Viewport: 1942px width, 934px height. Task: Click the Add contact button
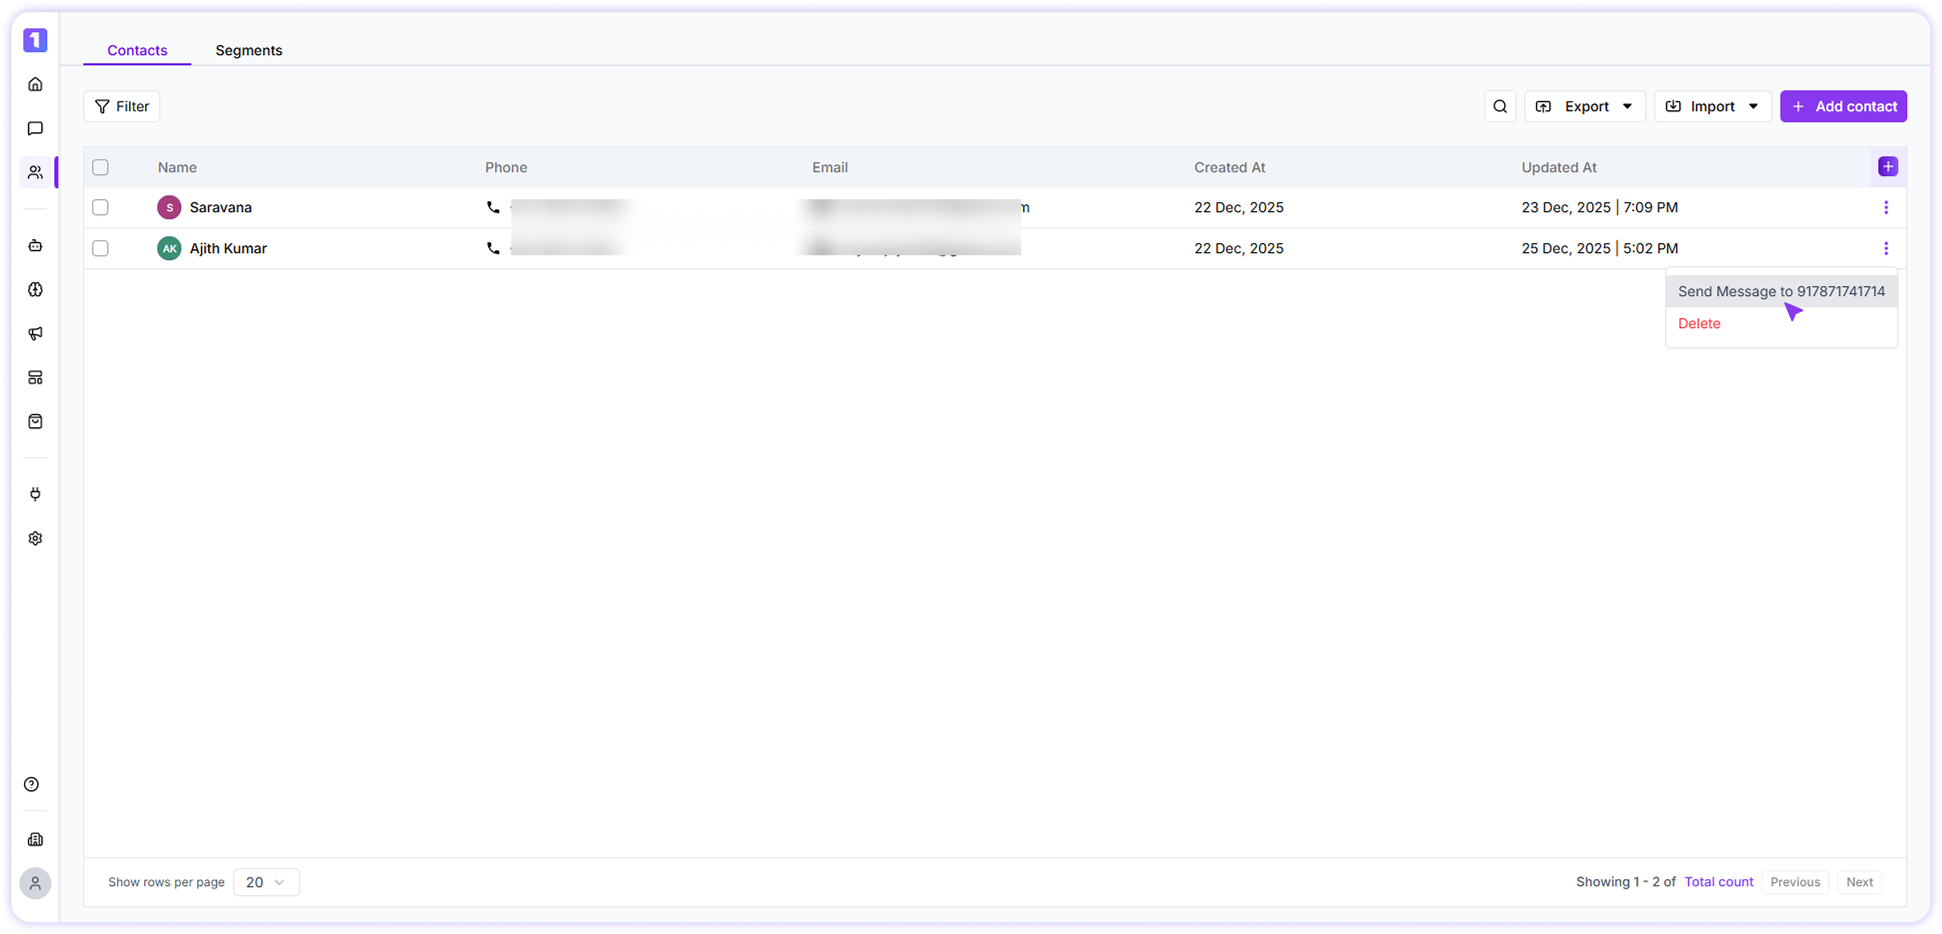[x=1843, y=107]
